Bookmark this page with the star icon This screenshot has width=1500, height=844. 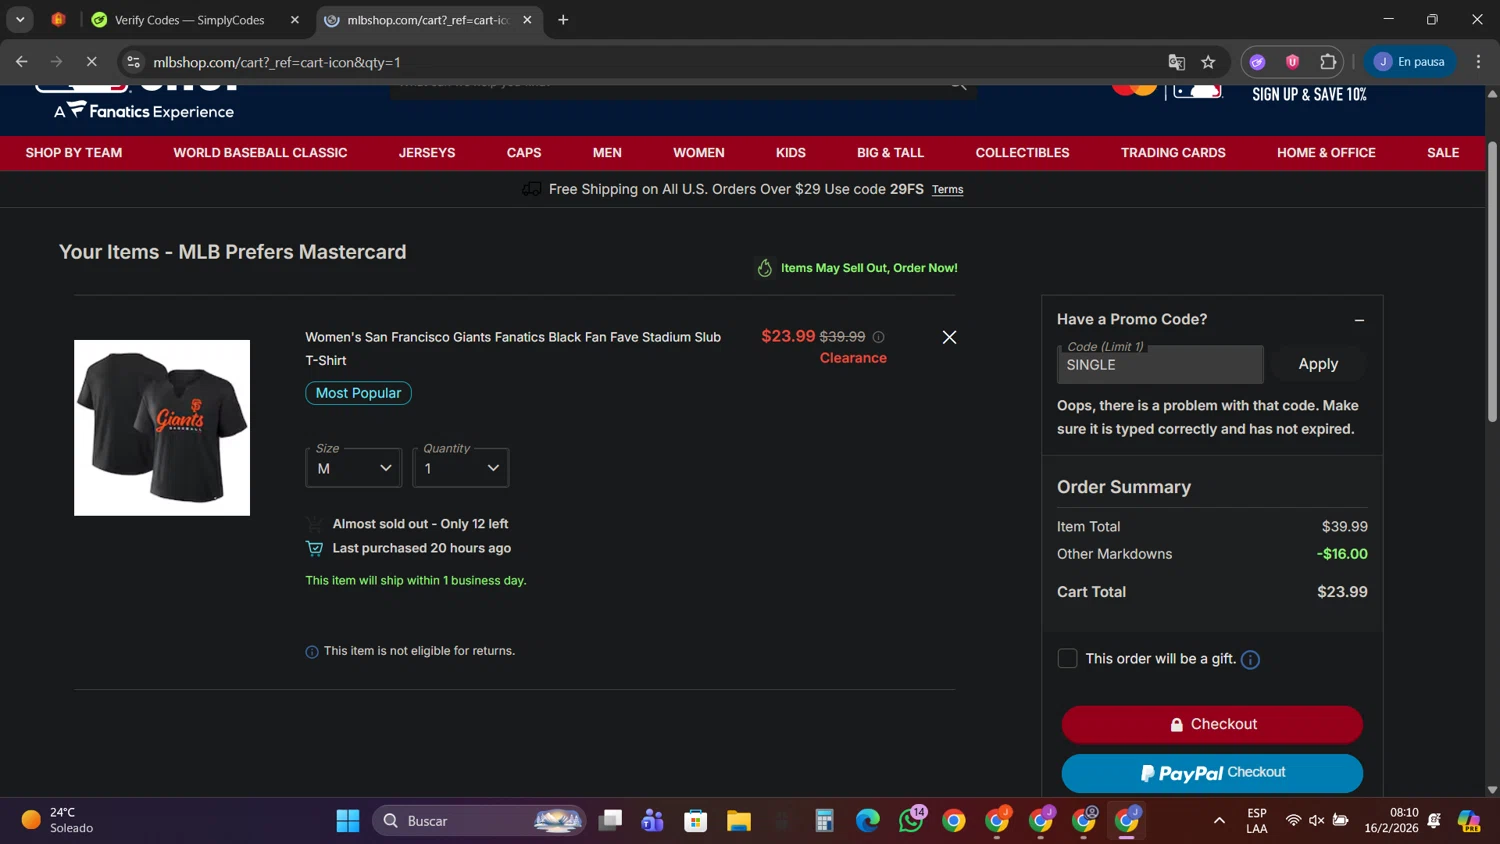point(1208,62)
